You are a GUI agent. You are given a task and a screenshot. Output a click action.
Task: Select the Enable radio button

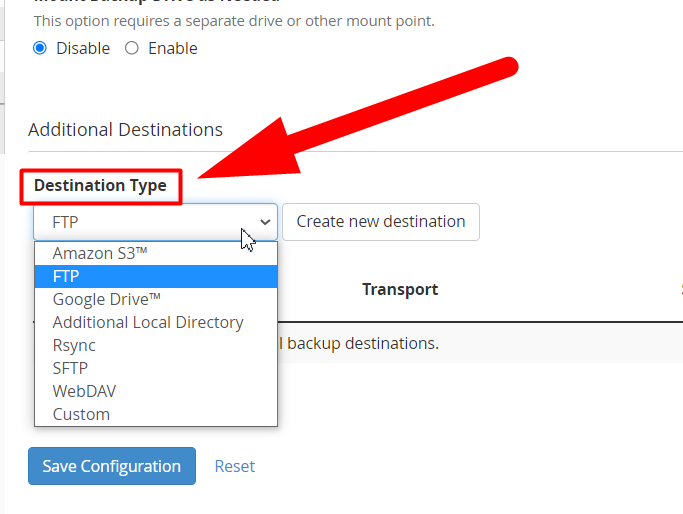[132, 48]
